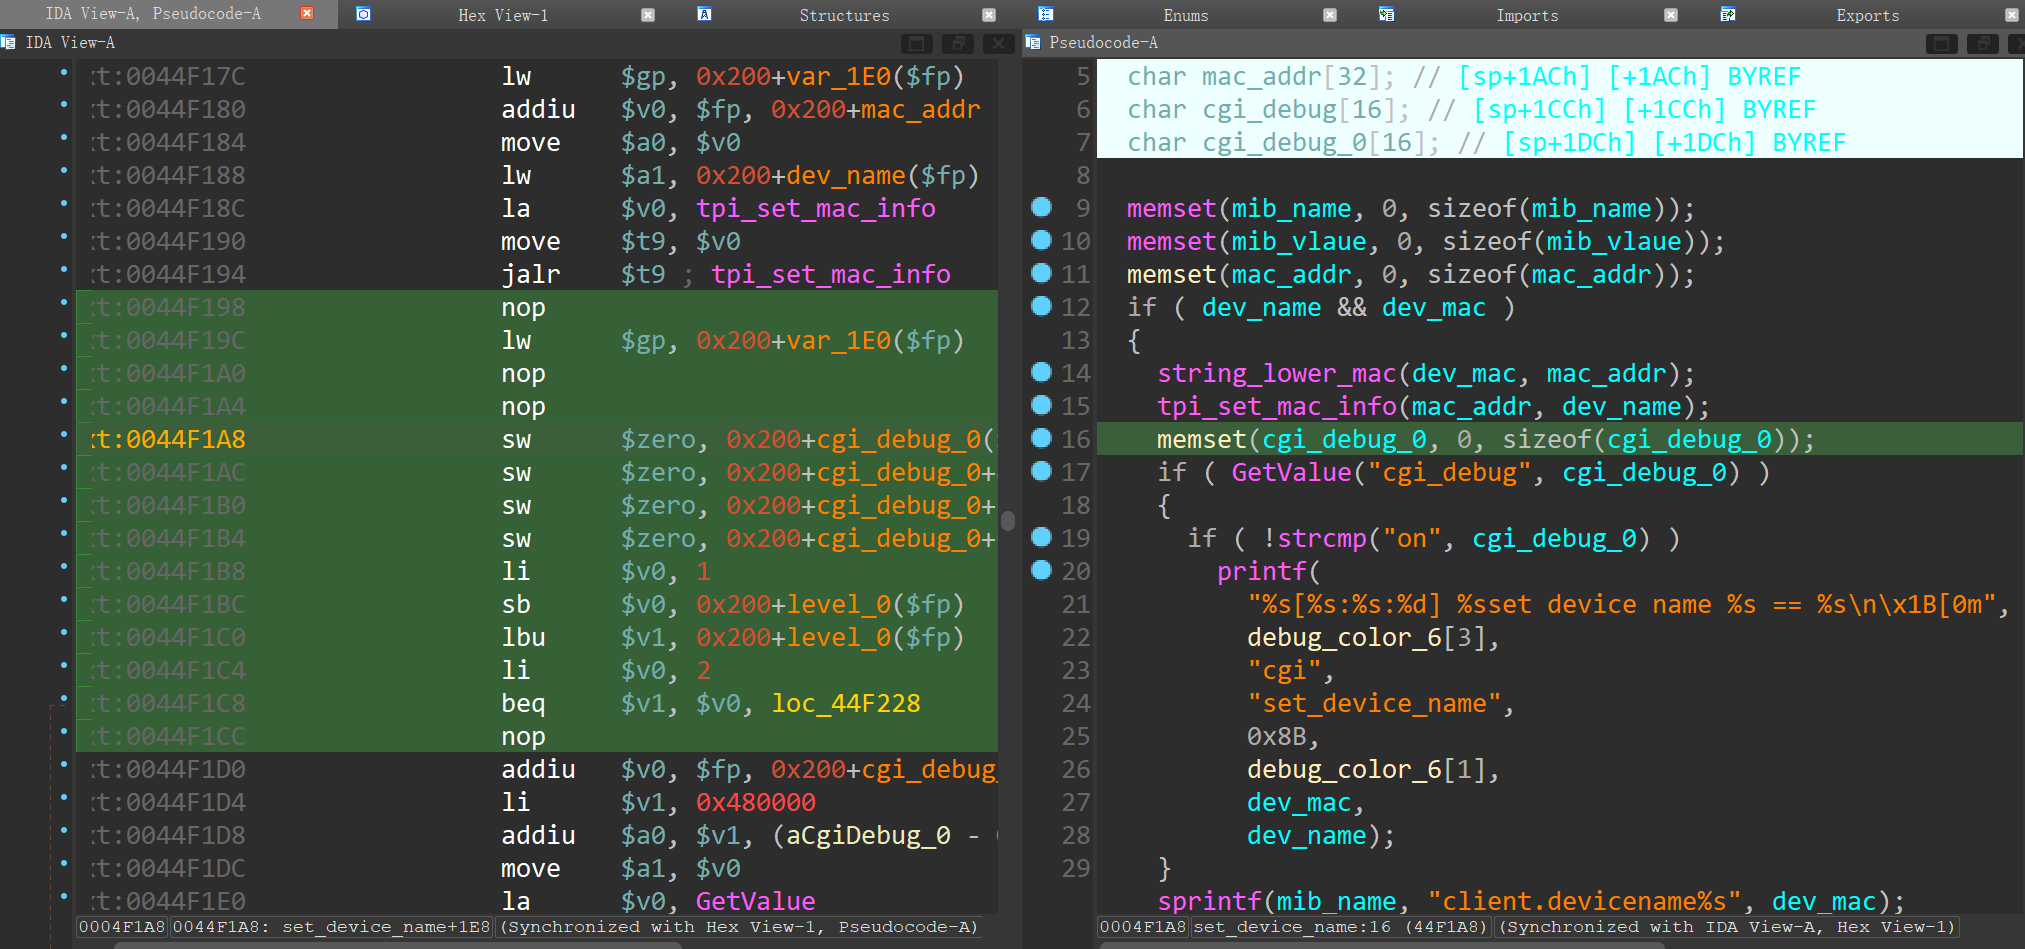
Task: Click the Structures tab icon
Action: [x=704, y=14]
